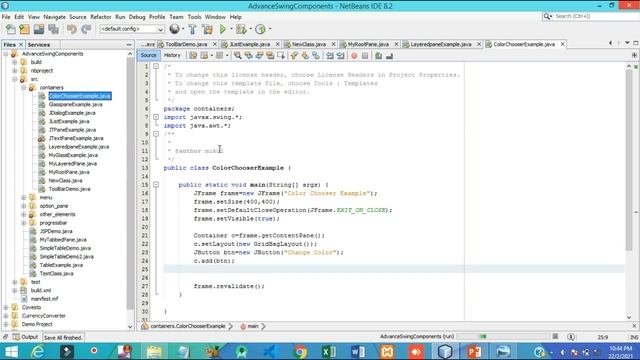Open the Run Project dropdown arrow
Image resolution: width=640 pixels, height=360 pixels.
[231, 29]
